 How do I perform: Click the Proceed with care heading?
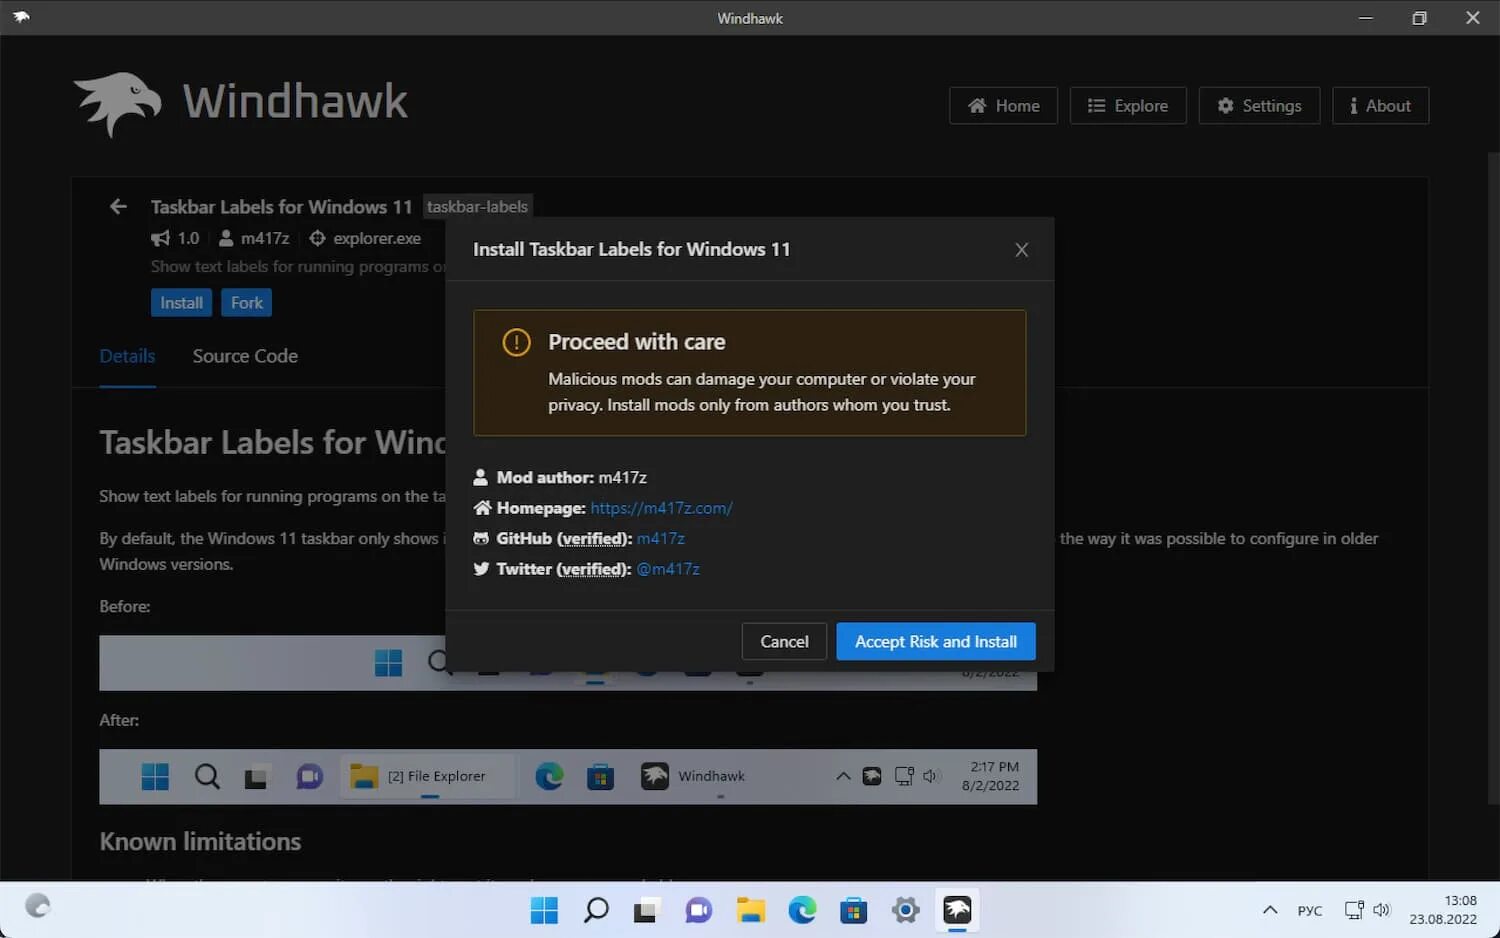[637, 342]
